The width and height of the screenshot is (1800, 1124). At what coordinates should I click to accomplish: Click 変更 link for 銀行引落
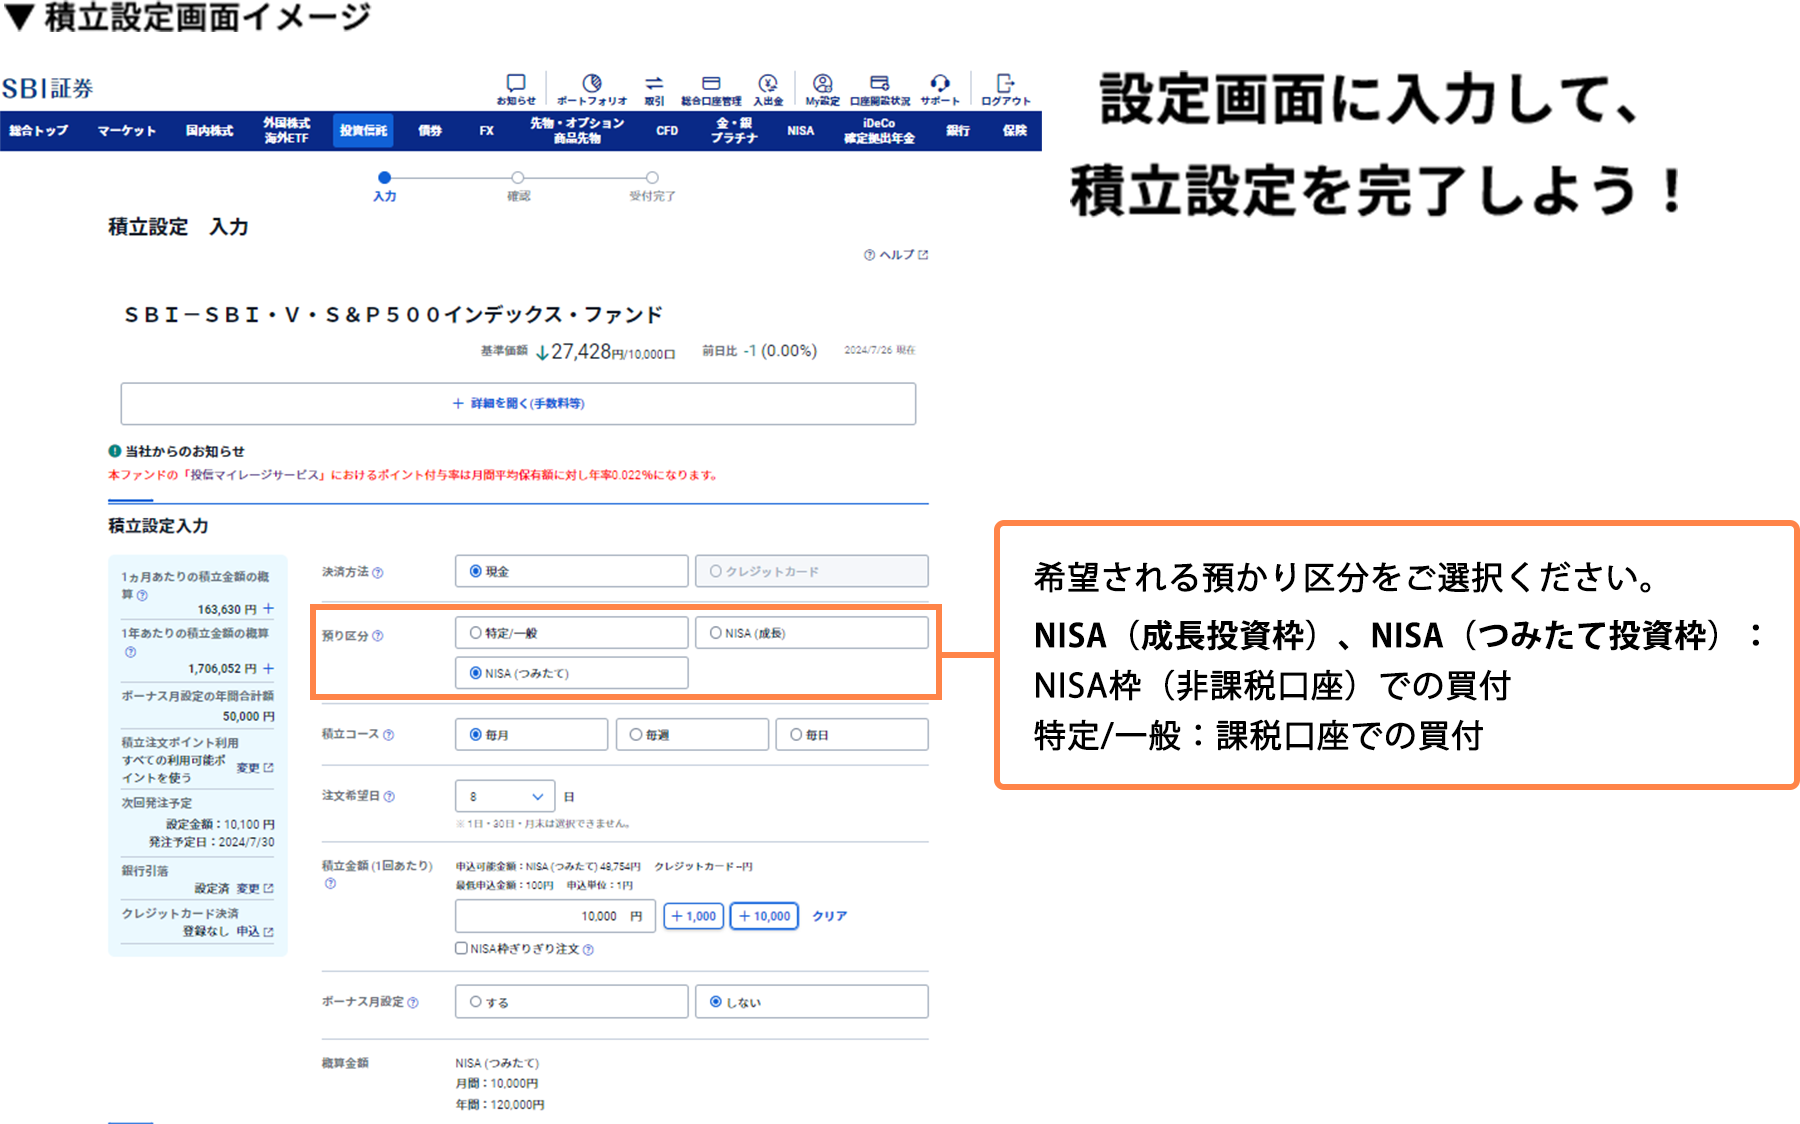254,888
